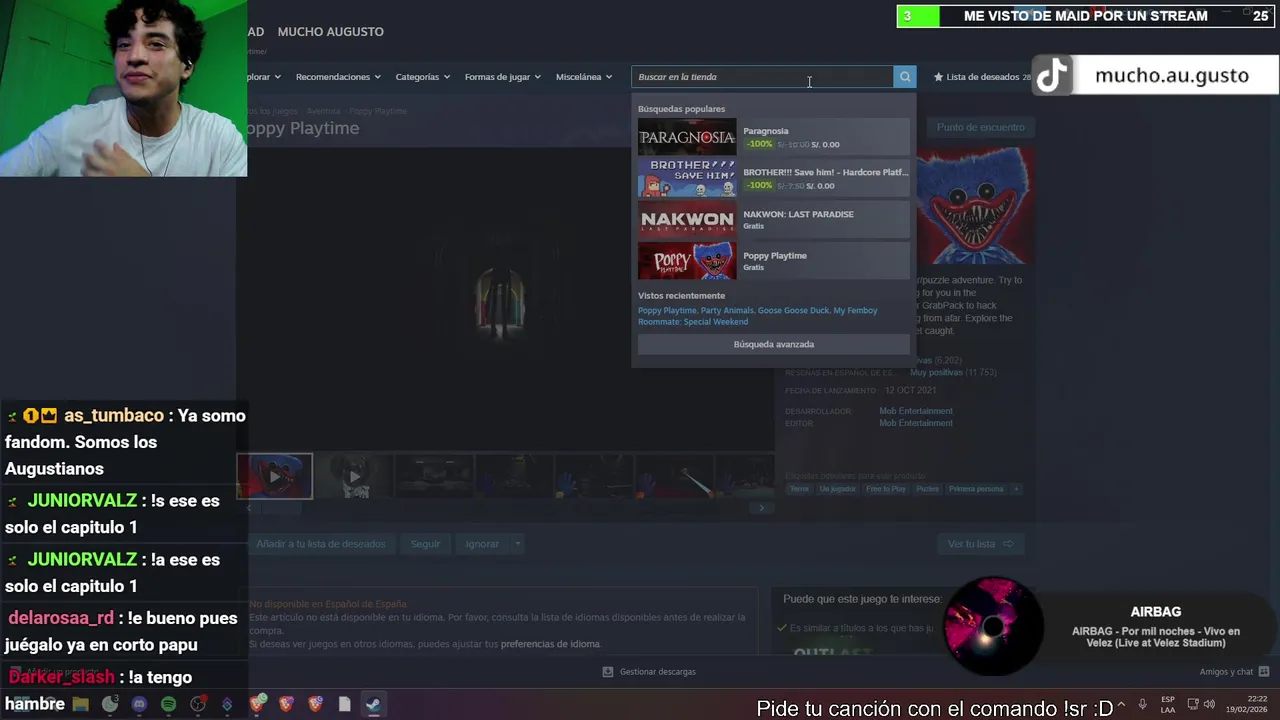Click Ver tu lista button
Image resolution: width=1280 pixels, height=720 pixels.
pos(980,544)
